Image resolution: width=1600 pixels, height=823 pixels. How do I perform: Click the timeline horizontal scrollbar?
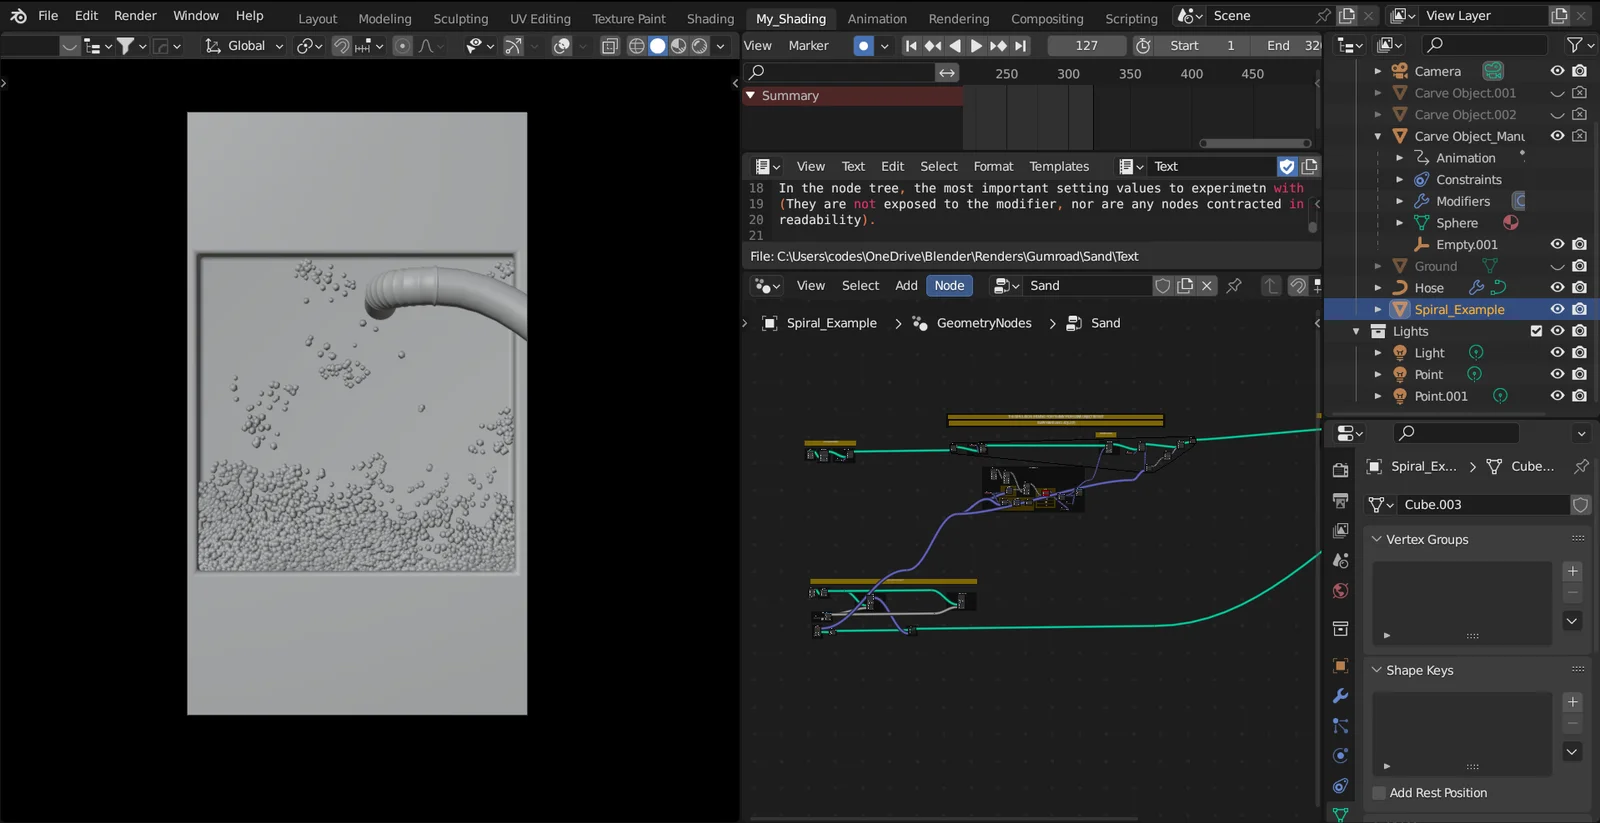pos(1254,143)
